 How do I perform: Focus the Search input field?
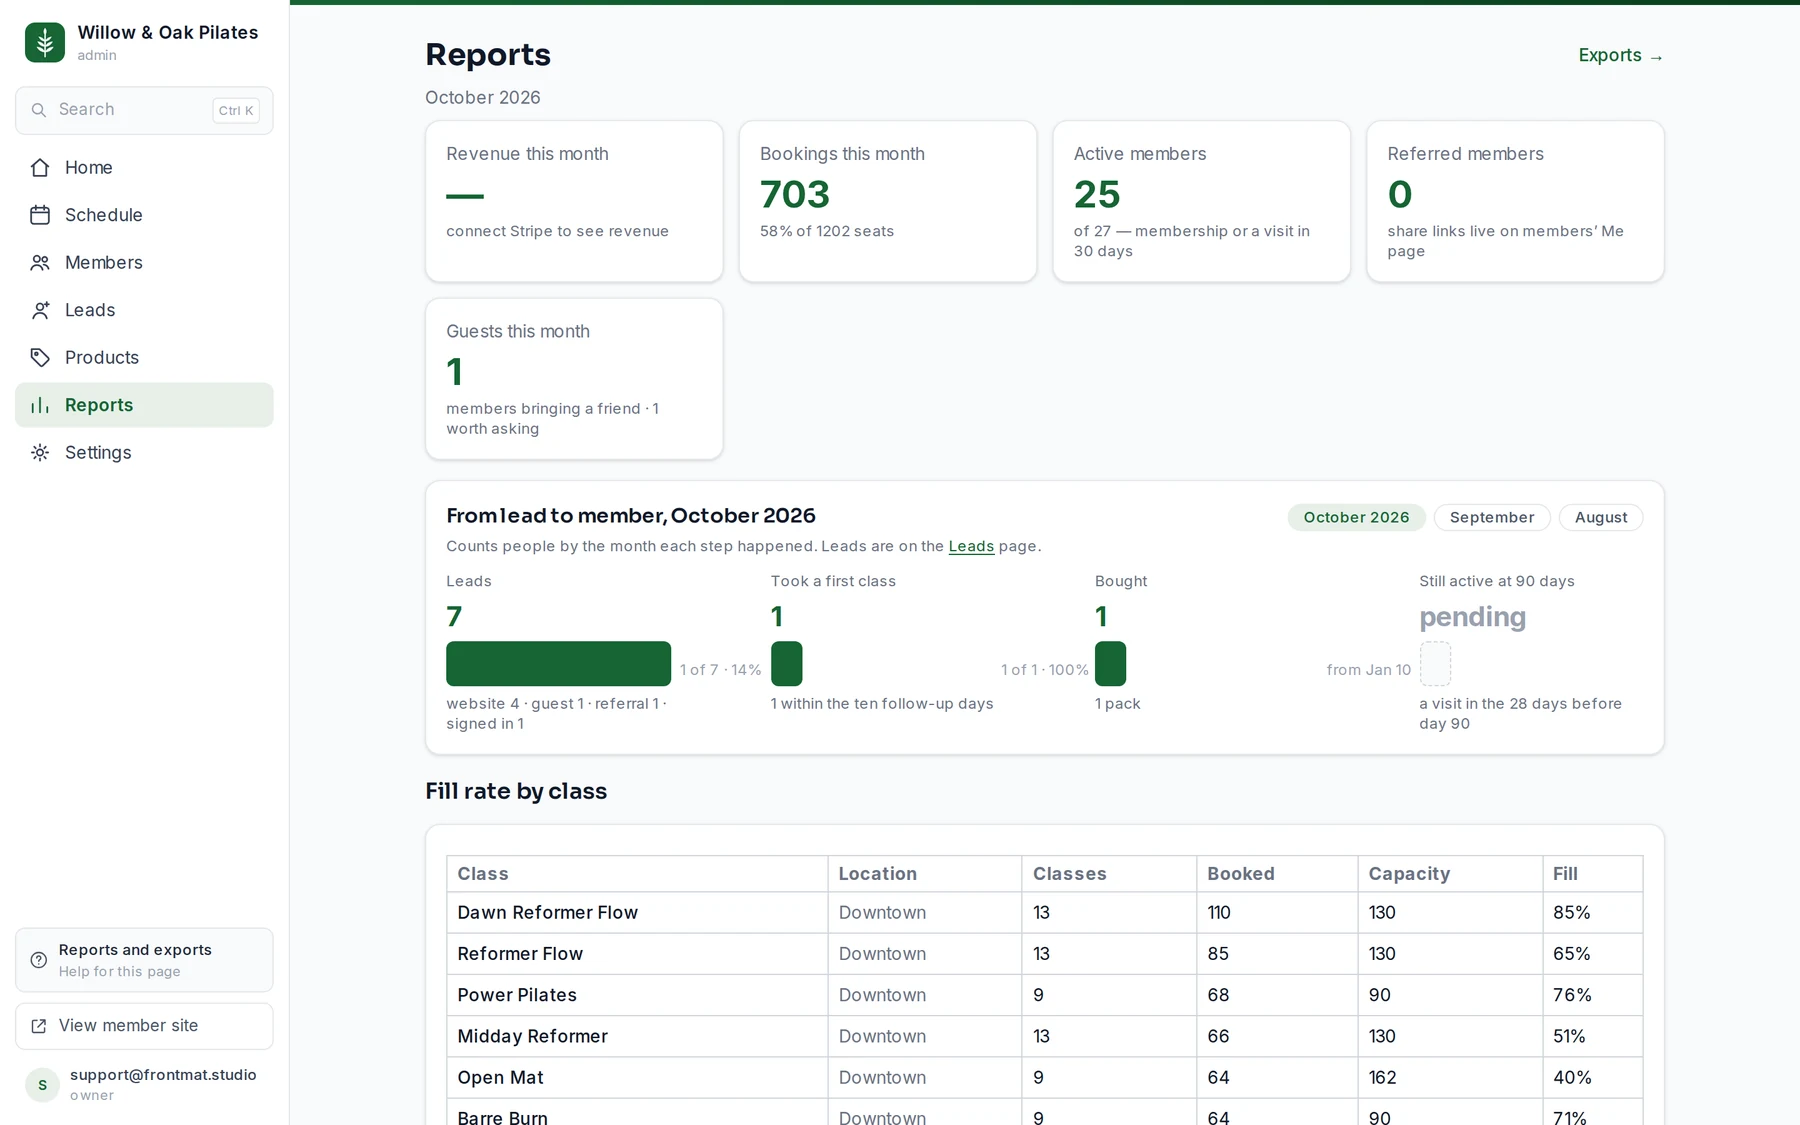144,110
